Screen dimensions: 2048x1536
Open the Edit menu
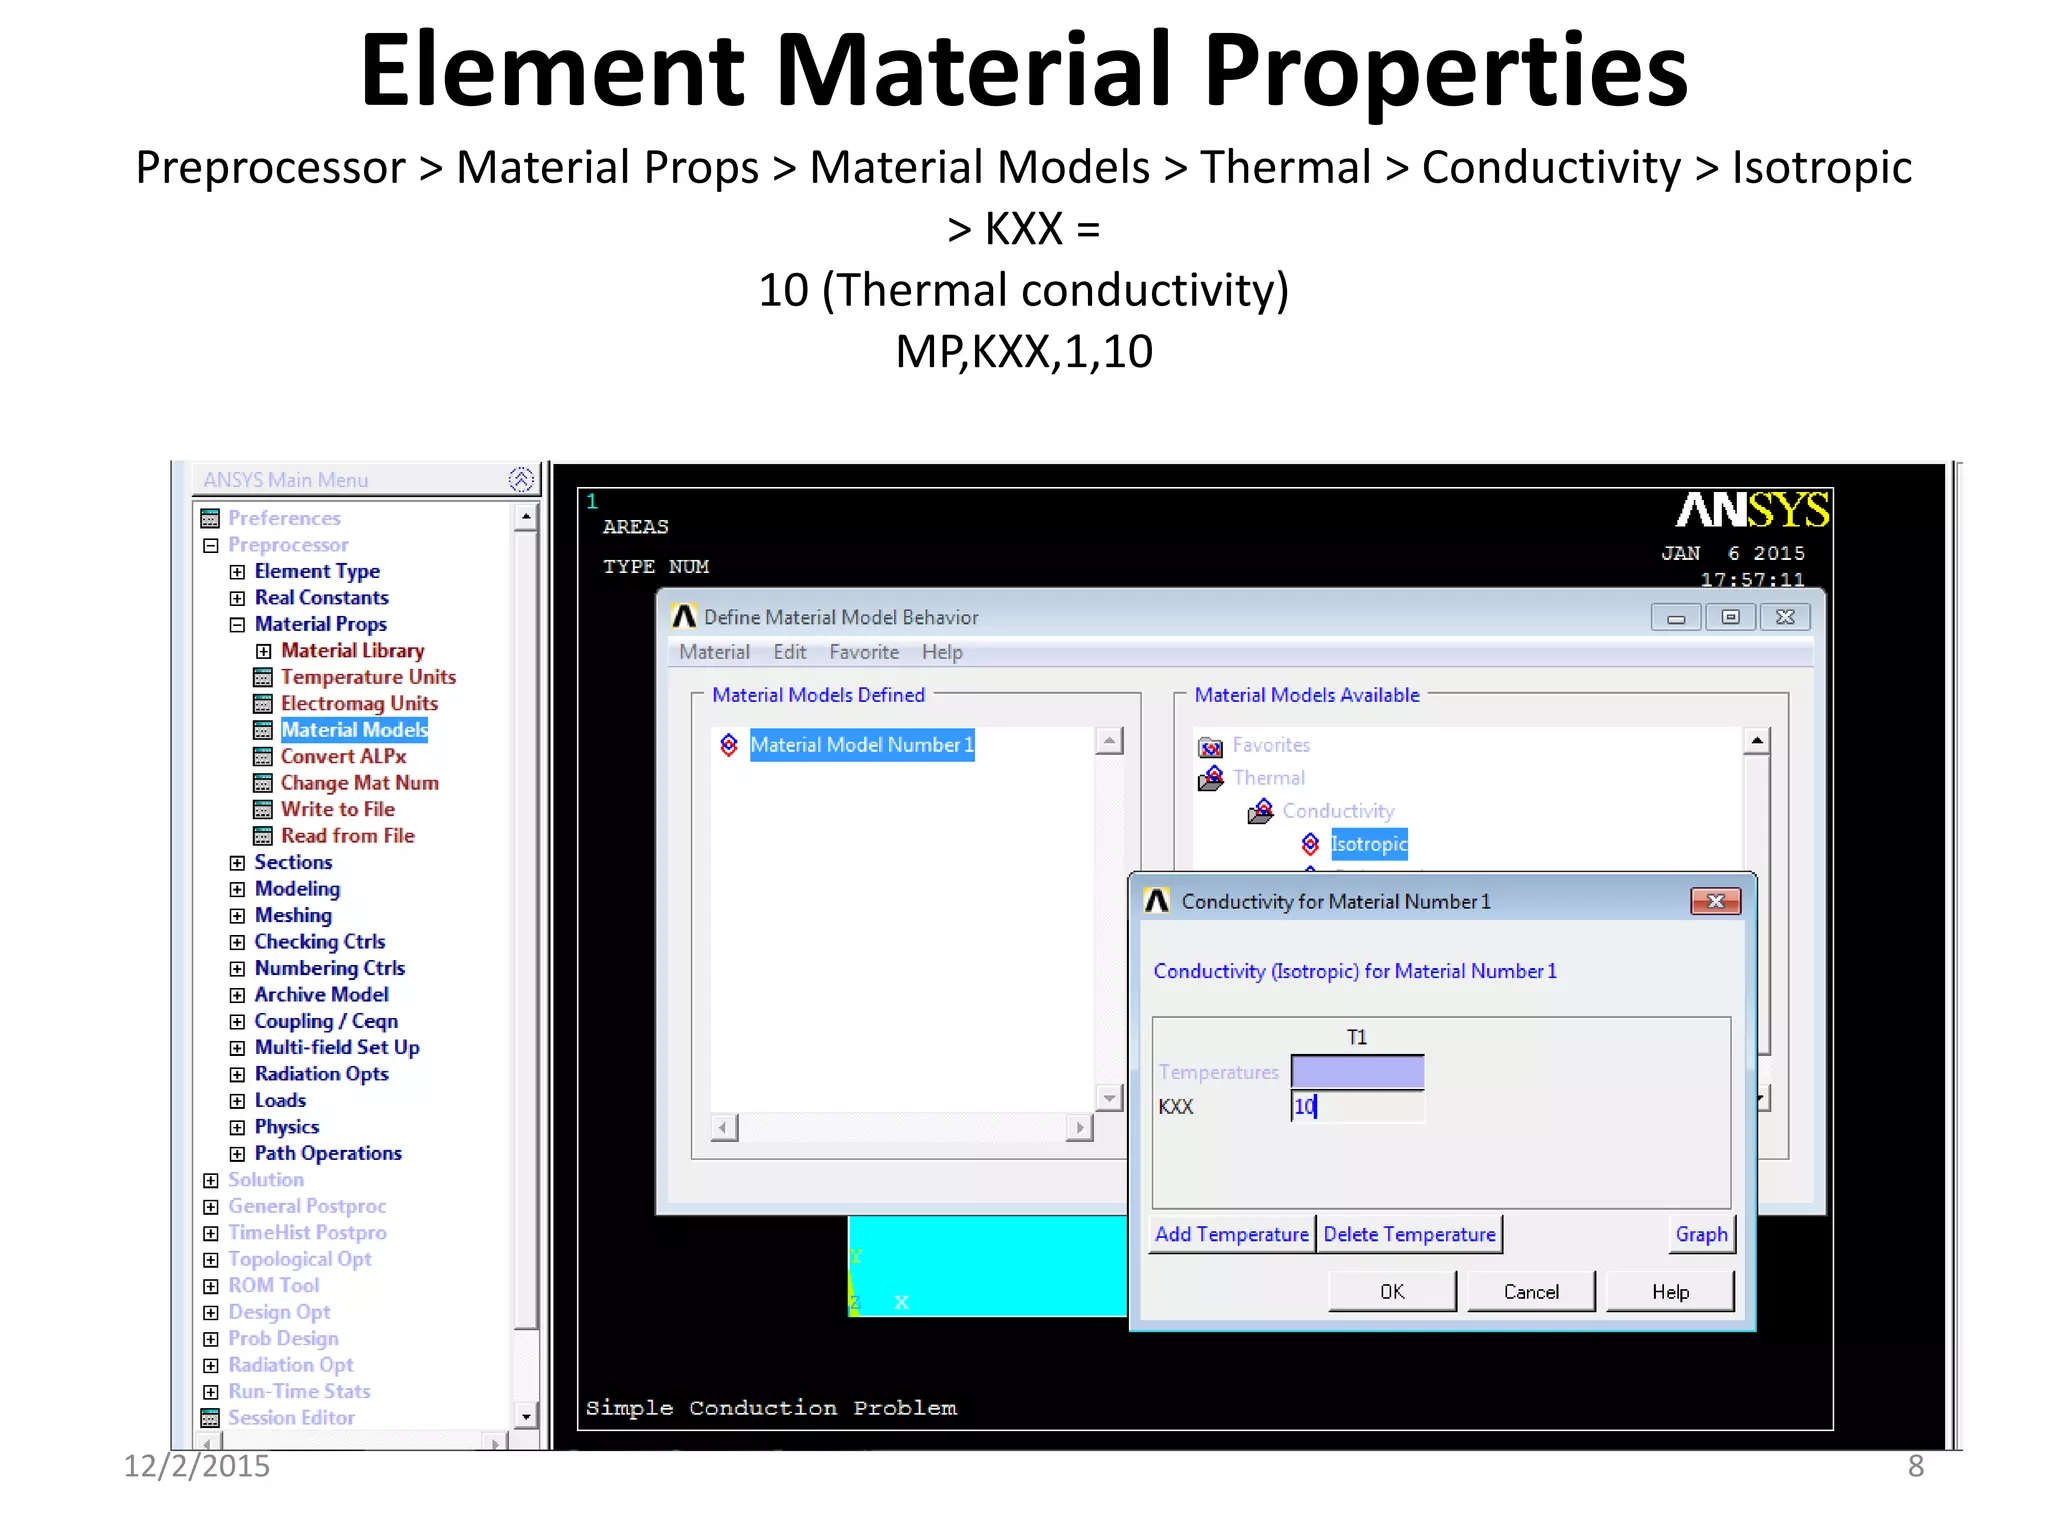pos(789,652)
